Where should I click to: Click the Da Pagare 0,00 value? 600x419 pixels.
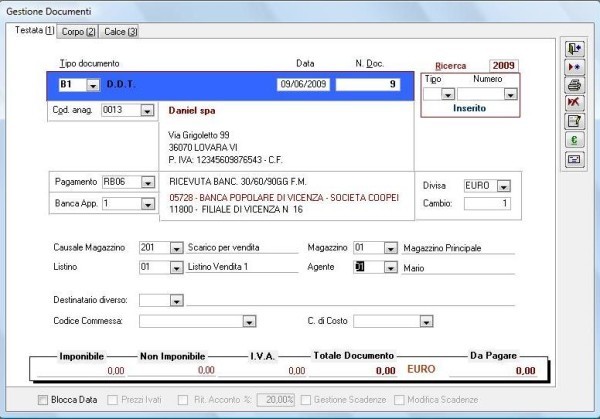525,371
